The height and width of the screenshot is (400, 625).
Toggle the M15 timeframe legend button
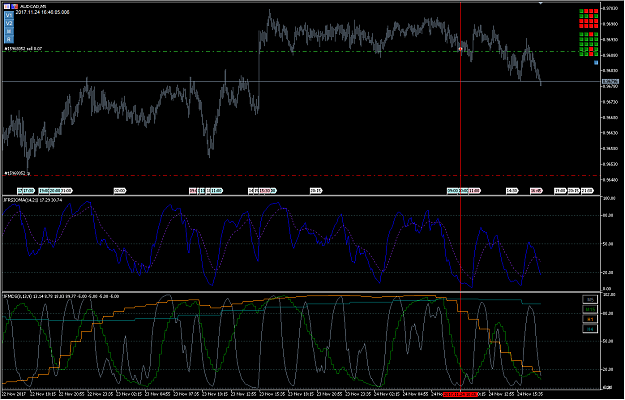590,310
